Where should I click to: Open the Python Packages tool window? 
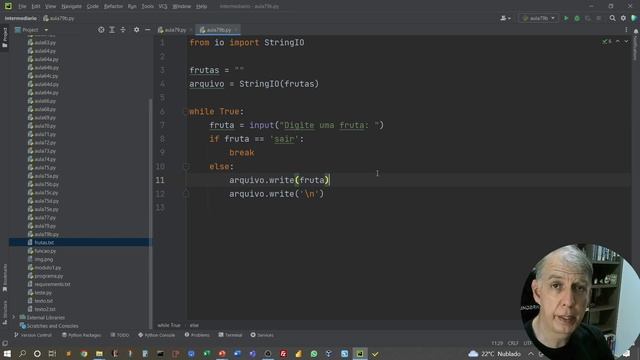[x=81, y=335]
